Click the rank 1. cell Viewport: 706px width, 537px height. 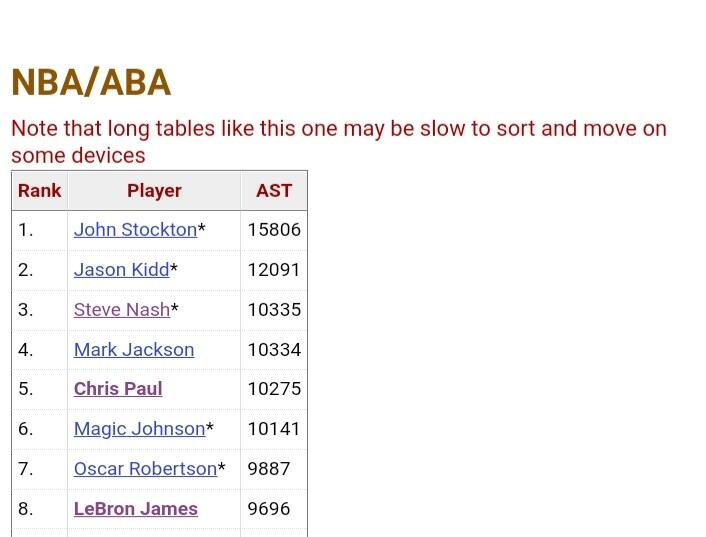[26, 229]
